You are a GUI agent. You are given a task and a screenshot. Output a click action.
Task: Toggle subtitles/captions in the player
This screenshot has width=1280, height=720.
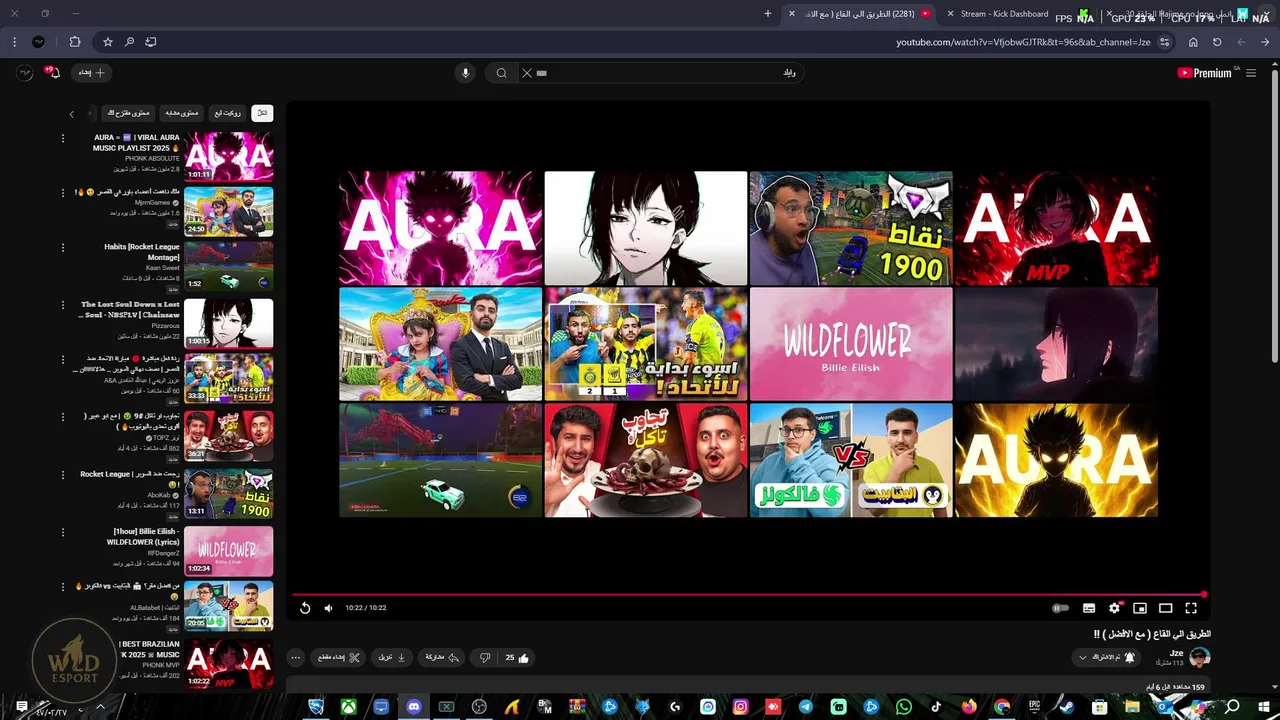coord(1089,608)
